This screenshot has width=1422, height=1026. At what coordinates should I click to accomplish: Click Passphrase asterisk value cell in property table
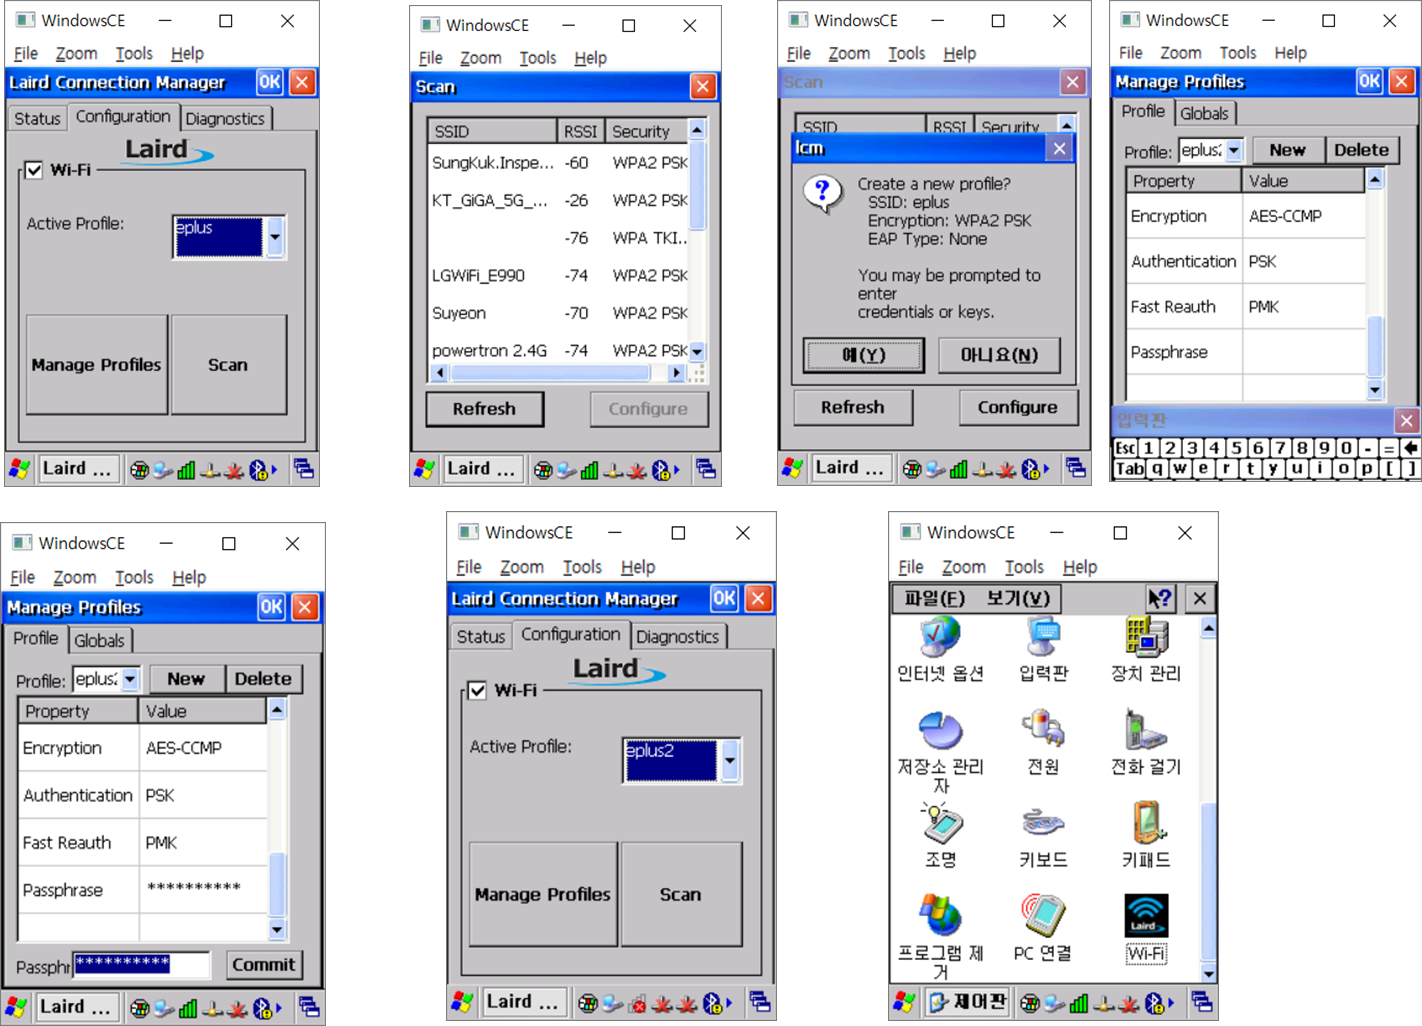point(204,888)
